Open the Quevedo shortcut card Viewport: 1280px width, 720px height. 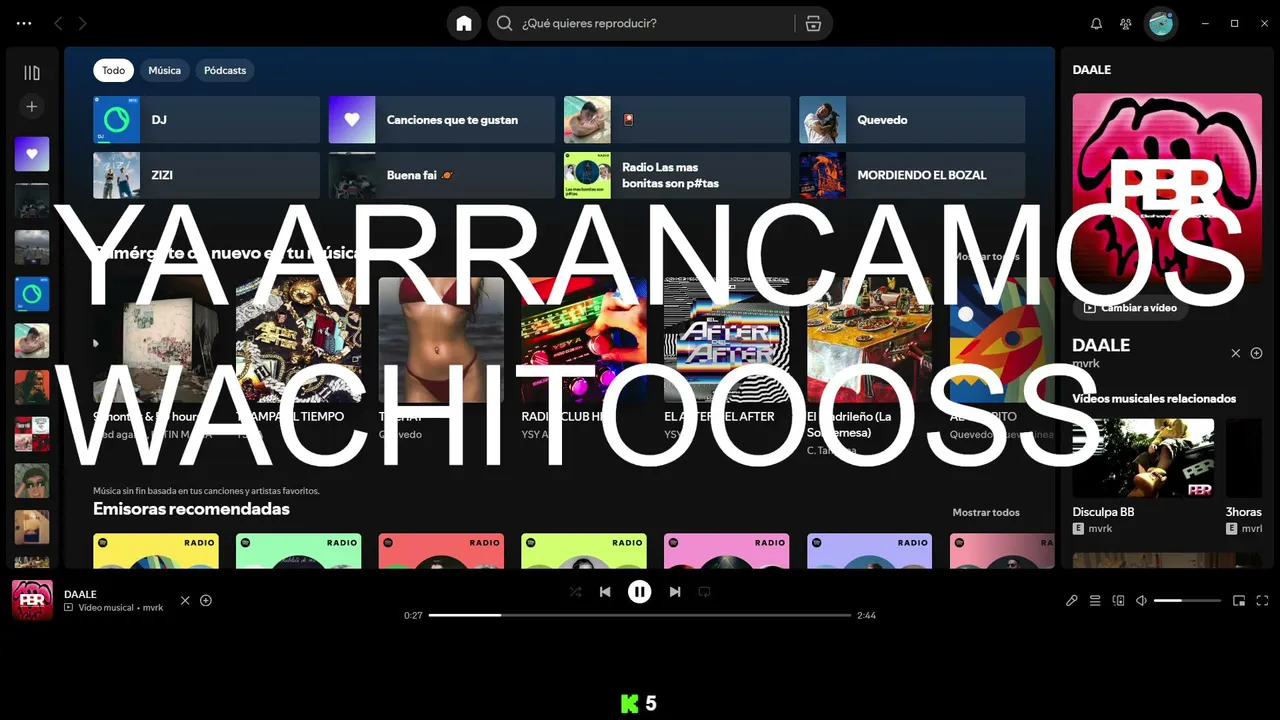click(x=912, y=119)
